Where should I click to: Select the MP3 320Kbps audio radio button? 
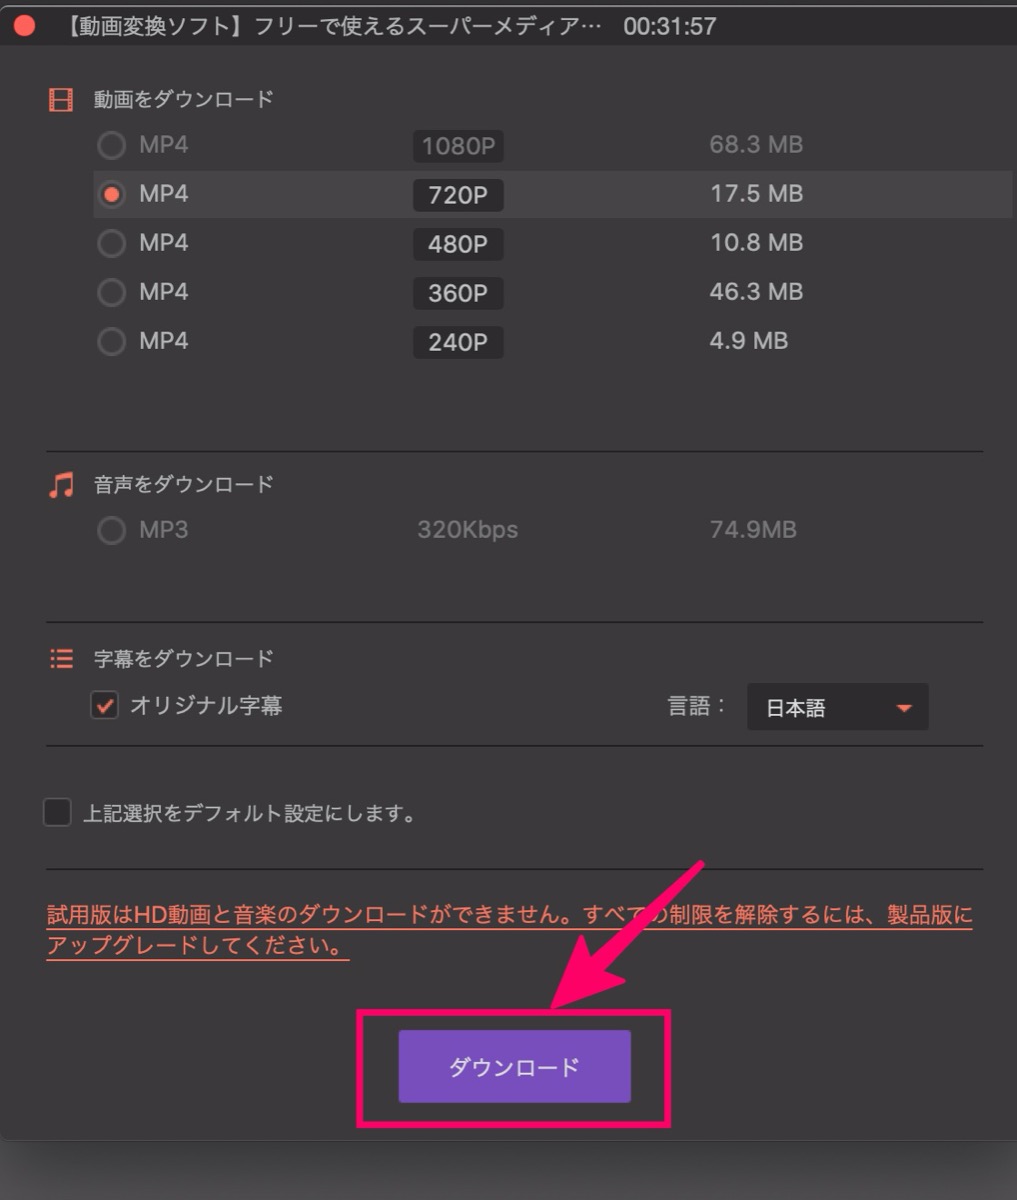[x=111, y=530]
